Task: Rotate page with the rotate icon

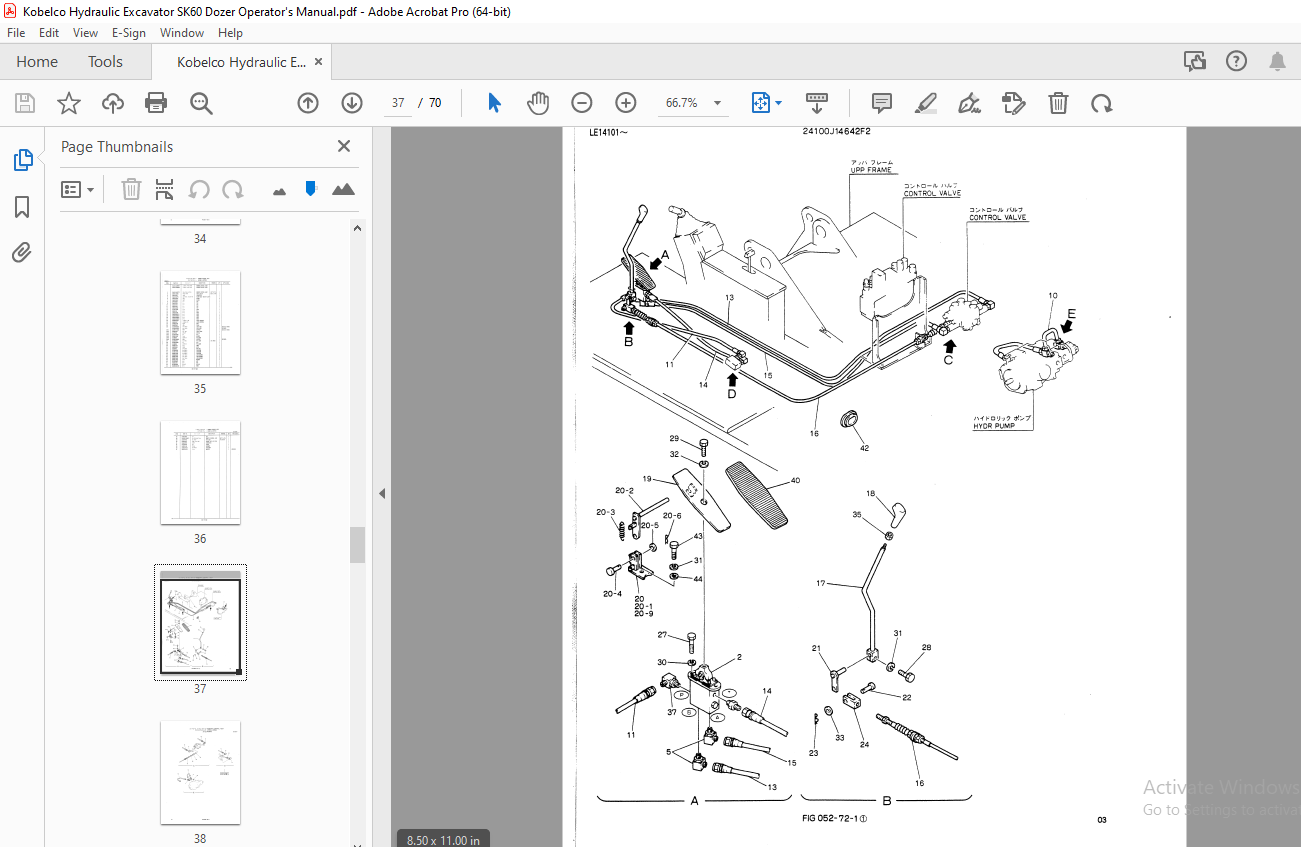Action: pos(1101,103)
